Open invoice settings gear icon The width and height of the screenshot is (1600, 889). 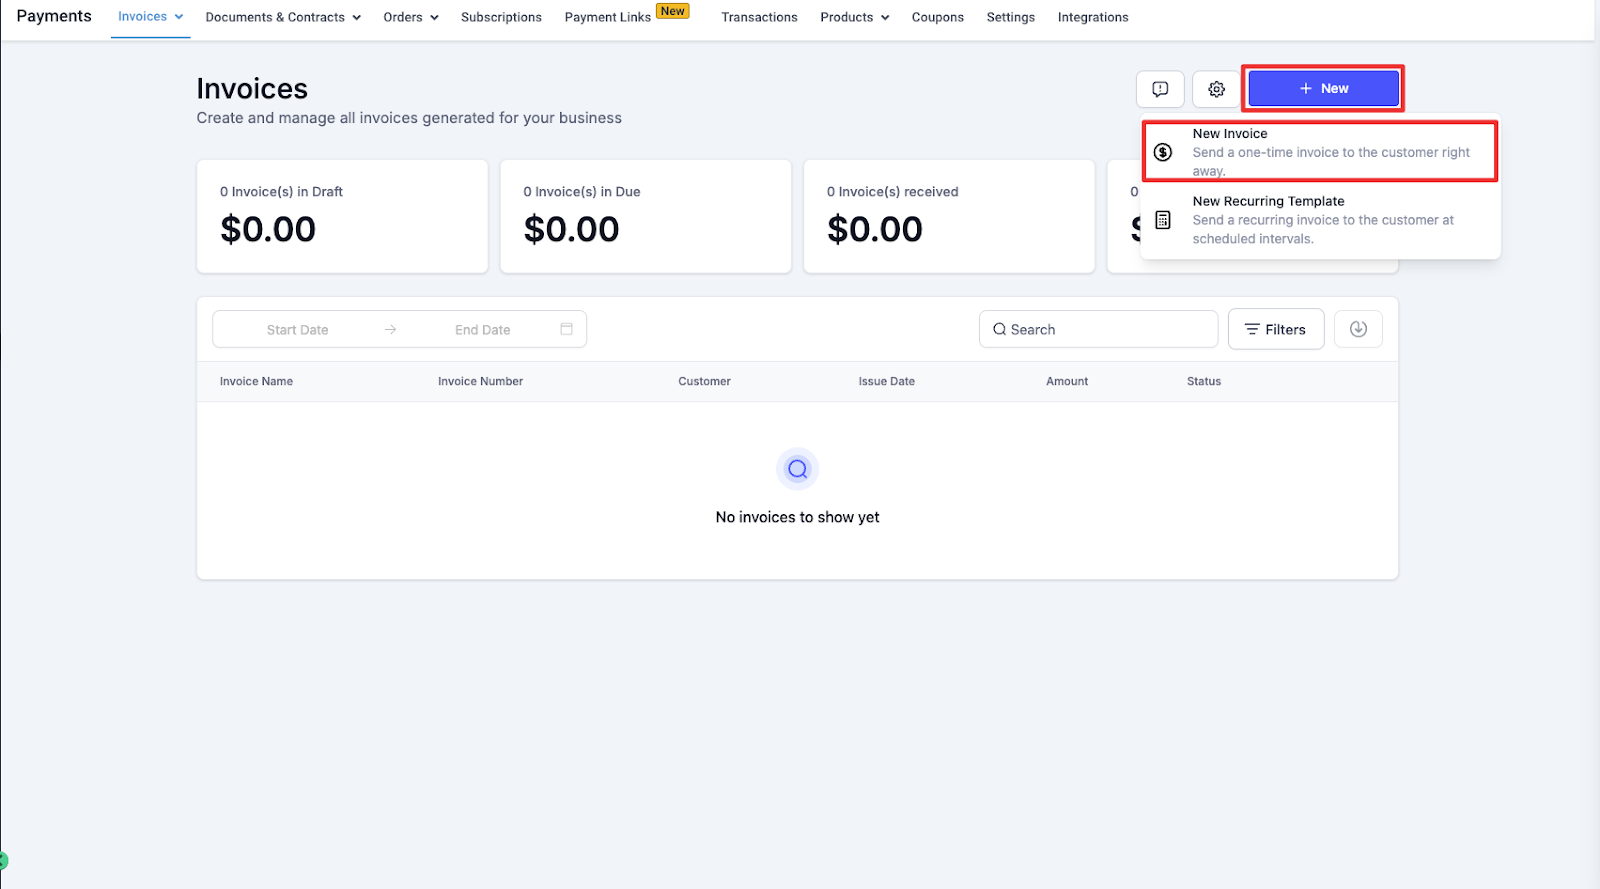coord(1216,89)
